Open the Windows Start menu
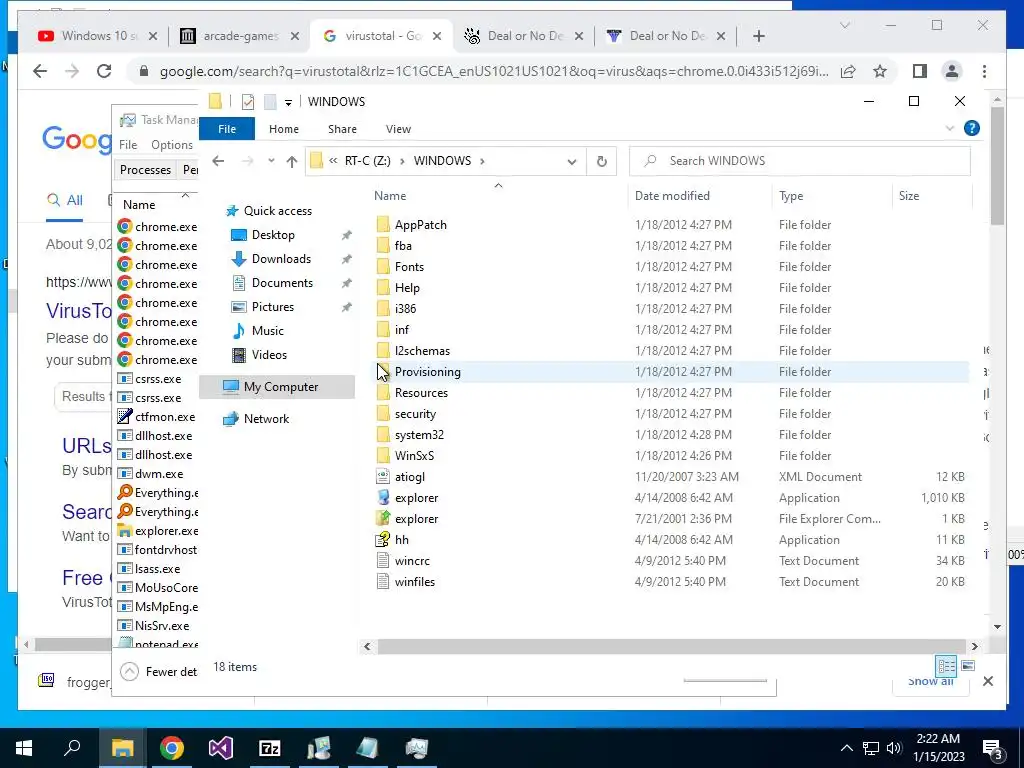The height and width of the screenshot is (768, 1024). click(24, 748)
